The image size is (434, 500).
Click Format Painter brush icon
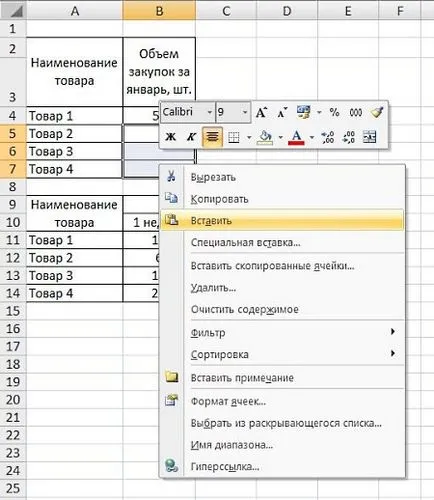(377, 112)
